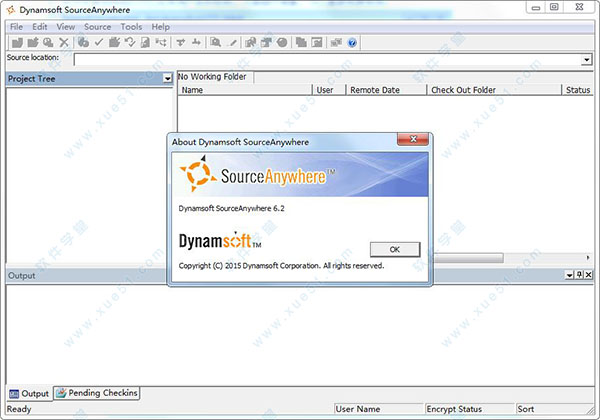The height and width of the screenshot is (420, 600).
Task: Open the File menu
Action: pyautogui.click(x=16, y=27)
